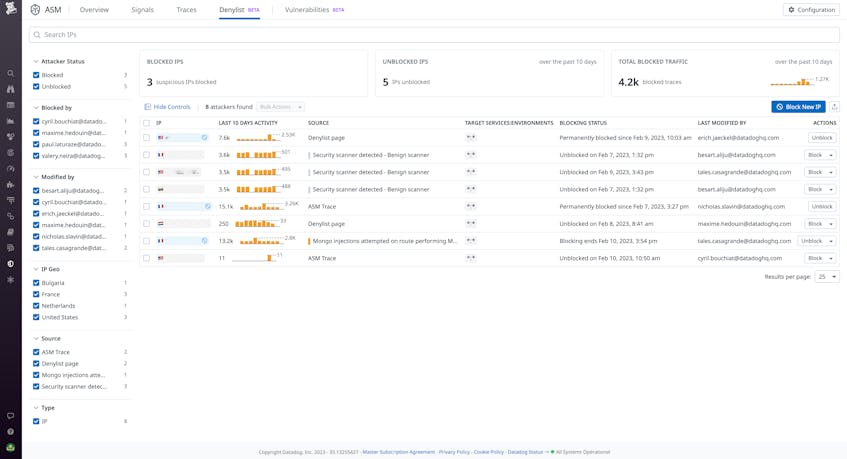Viewport: 847px width, 459px height.
Task: Click the Block New IP button
Action: (798, 107)
